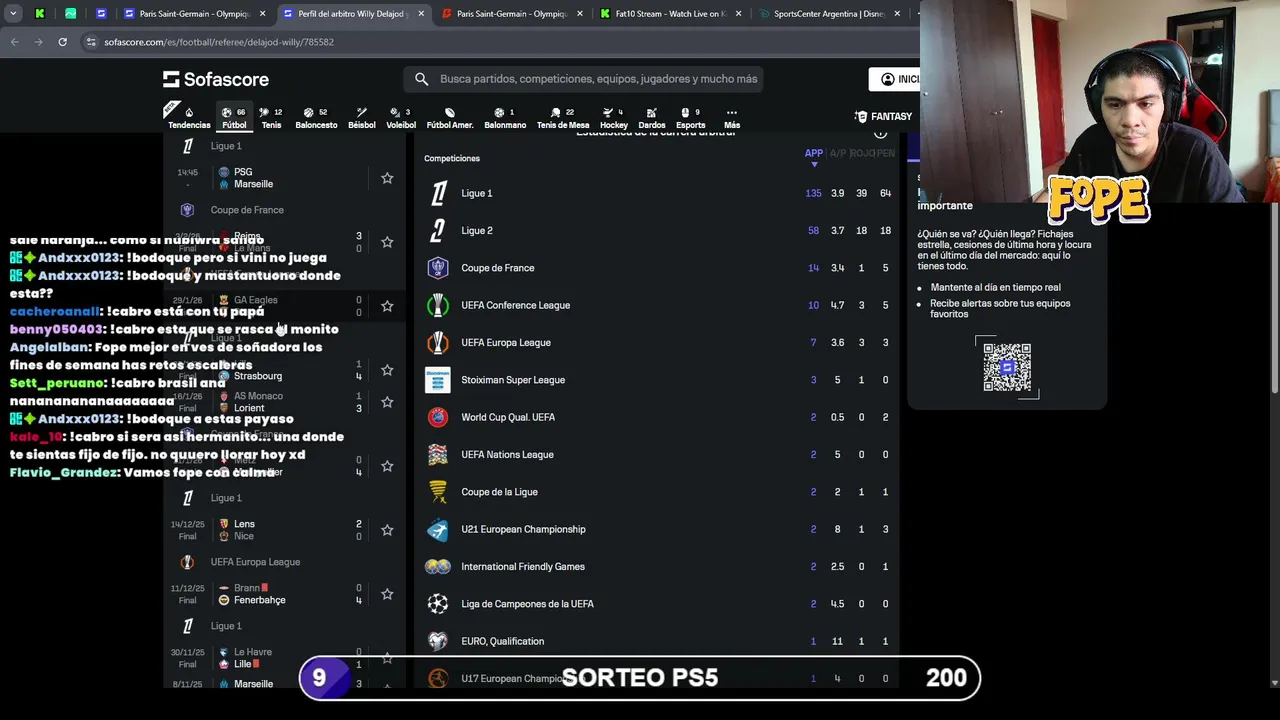Click the Coupe de la Ligue logo
The image size is (1280, 720).
pos(438,492)
